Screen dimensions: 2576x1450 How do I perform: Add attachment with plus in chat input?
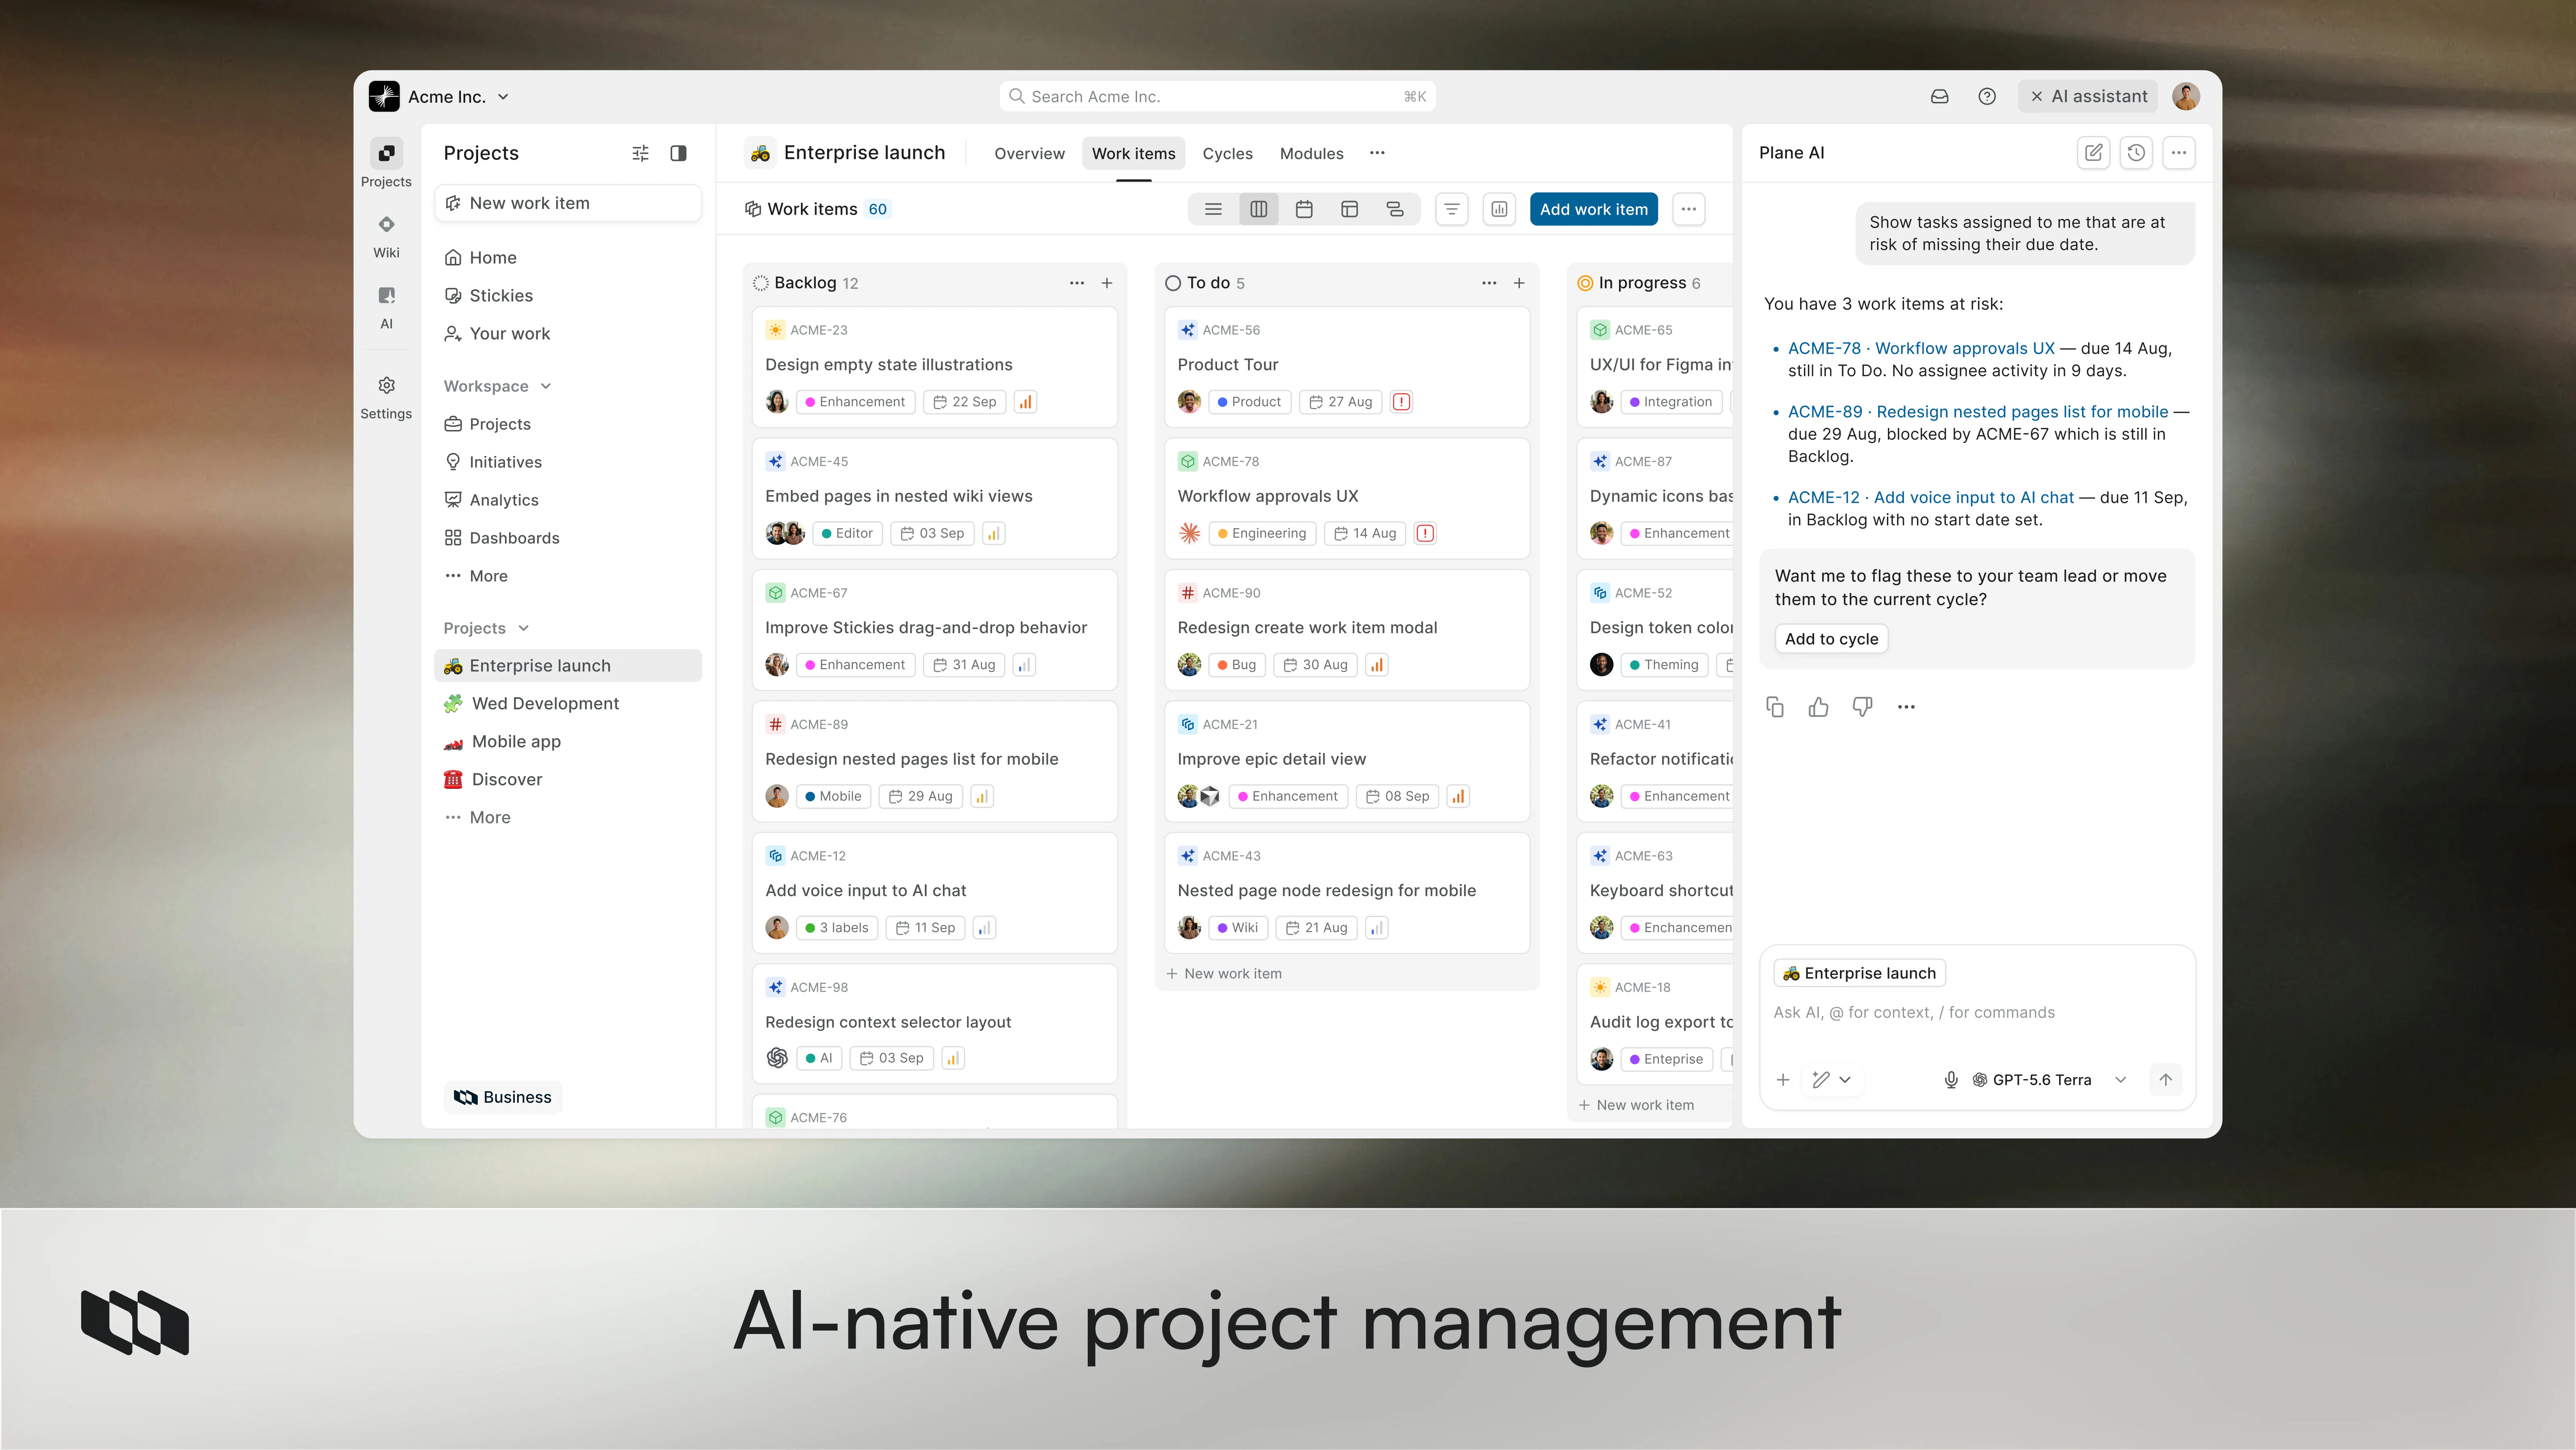[x=1783, y=1080]
